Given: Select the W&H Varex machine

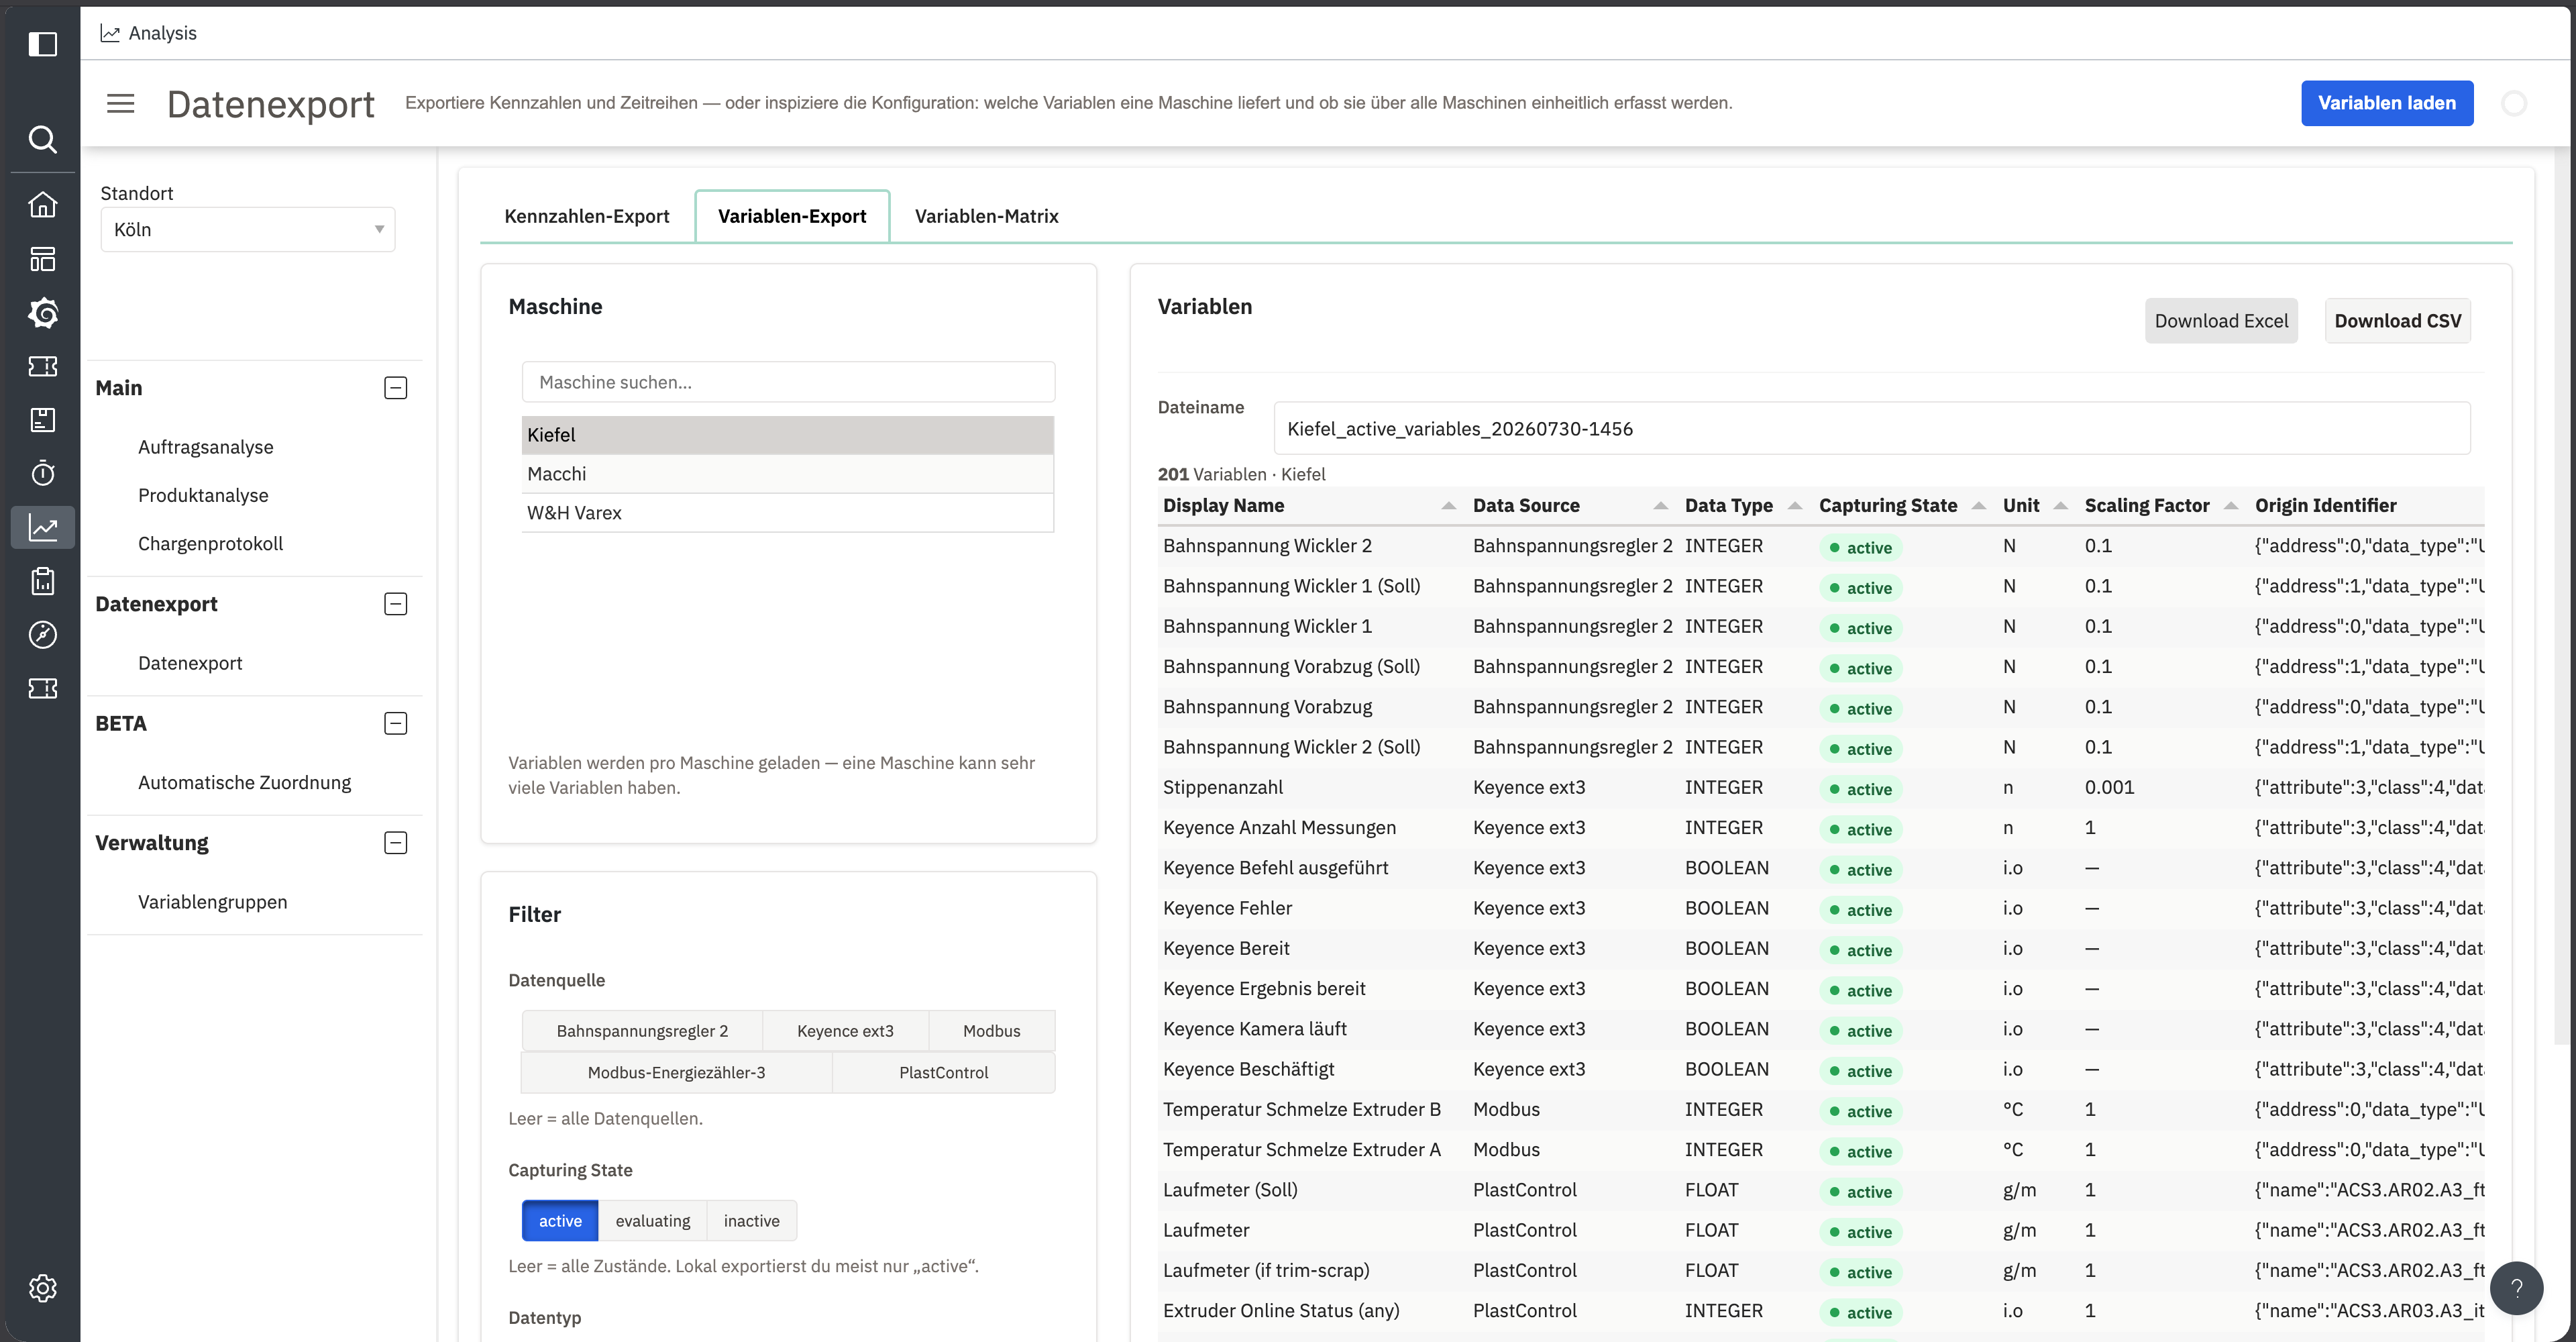Looking at the screenshot, I should click(788, 513).
